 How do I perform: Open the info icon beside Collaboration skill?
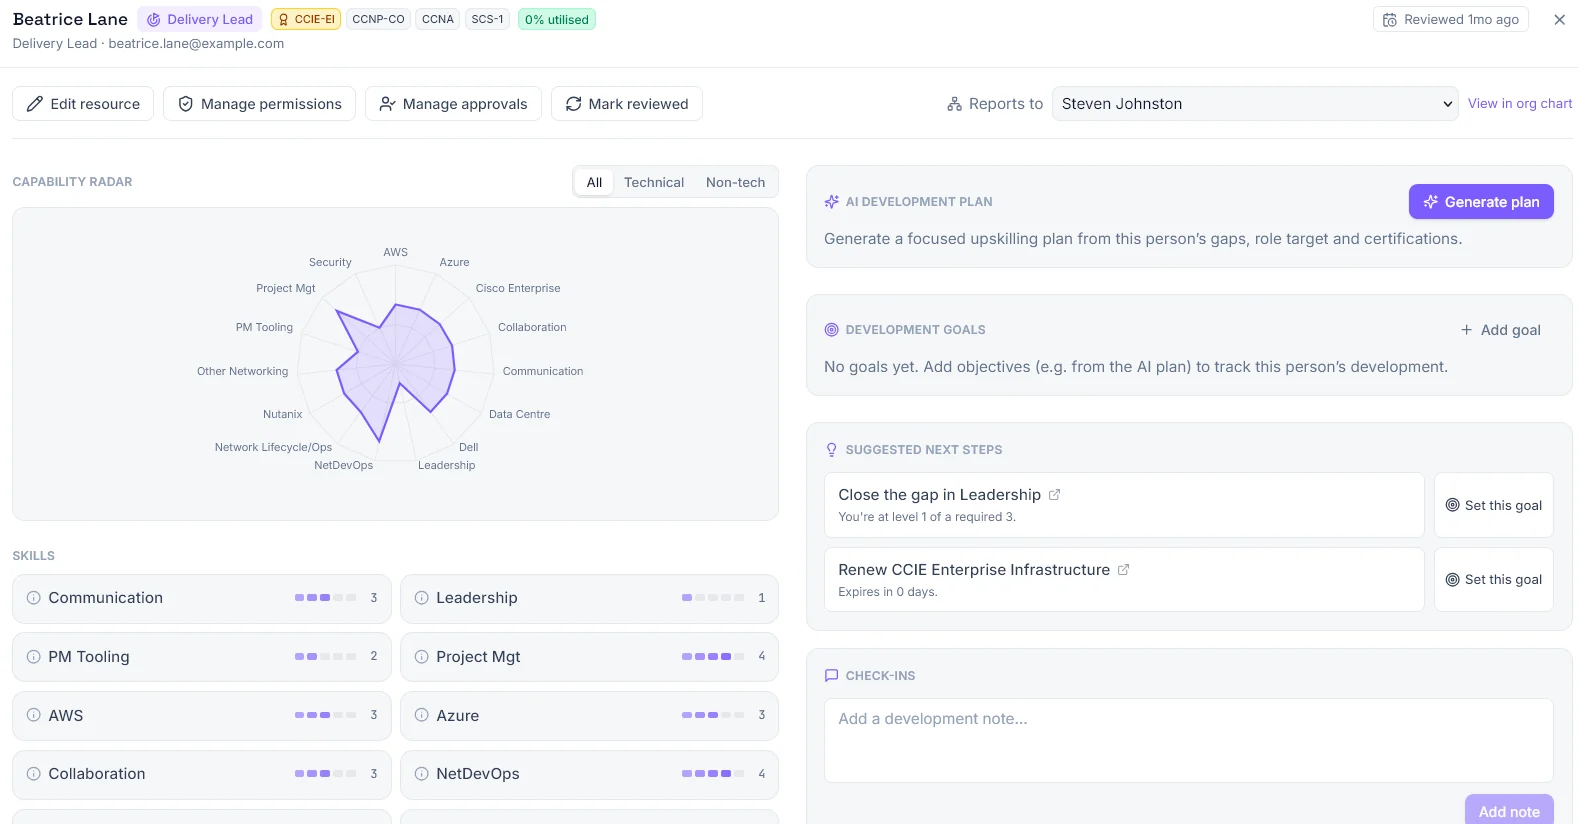[34, 774]
